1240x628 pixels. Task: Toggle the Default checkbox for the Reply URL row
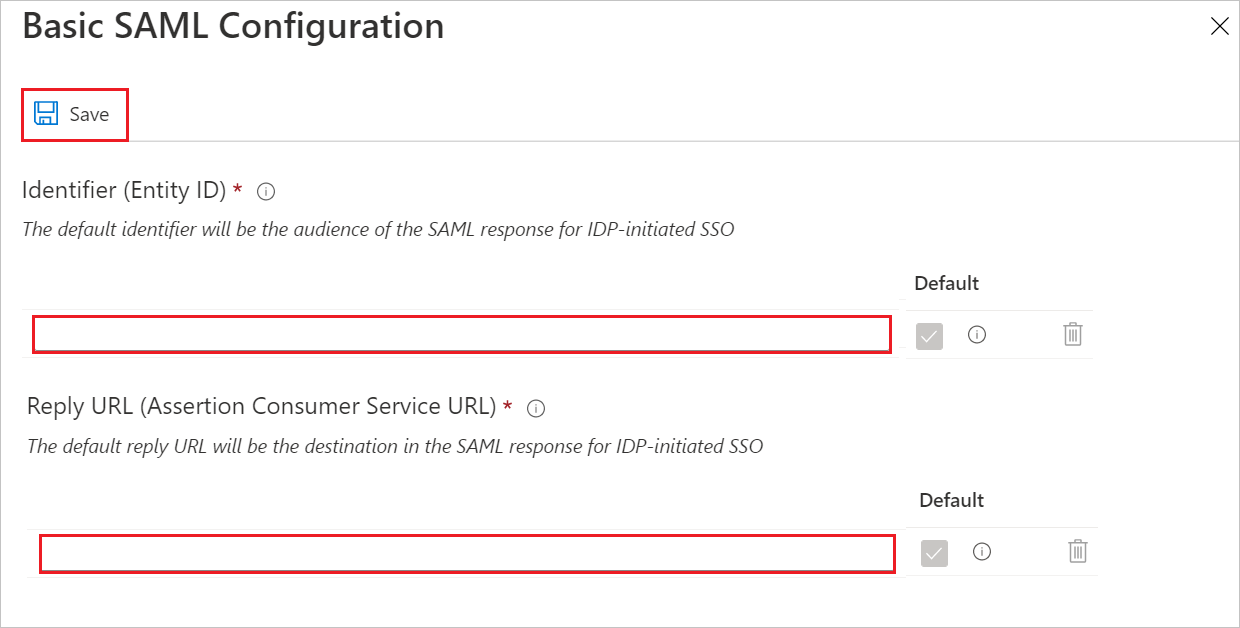(933, 552)
